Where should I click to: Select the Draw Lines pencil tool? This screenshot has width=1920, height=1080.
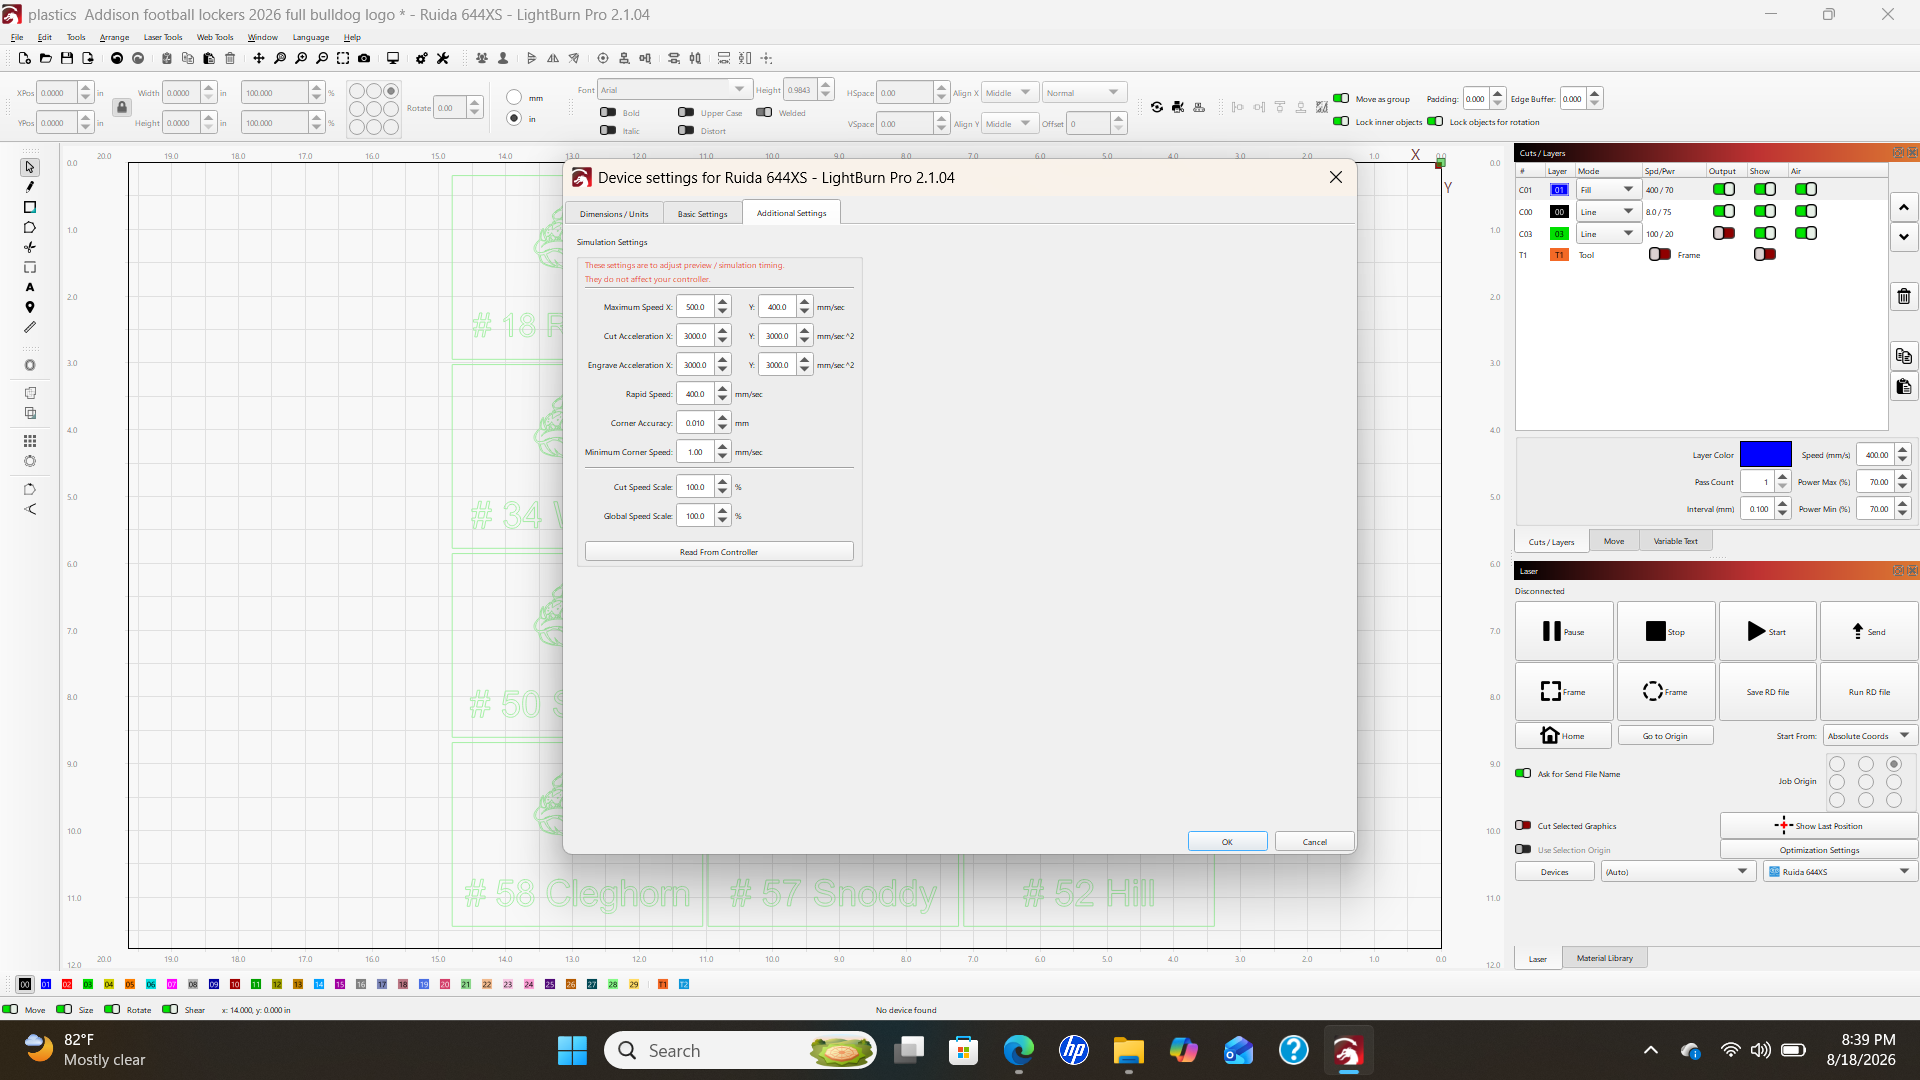click(30, 187)
